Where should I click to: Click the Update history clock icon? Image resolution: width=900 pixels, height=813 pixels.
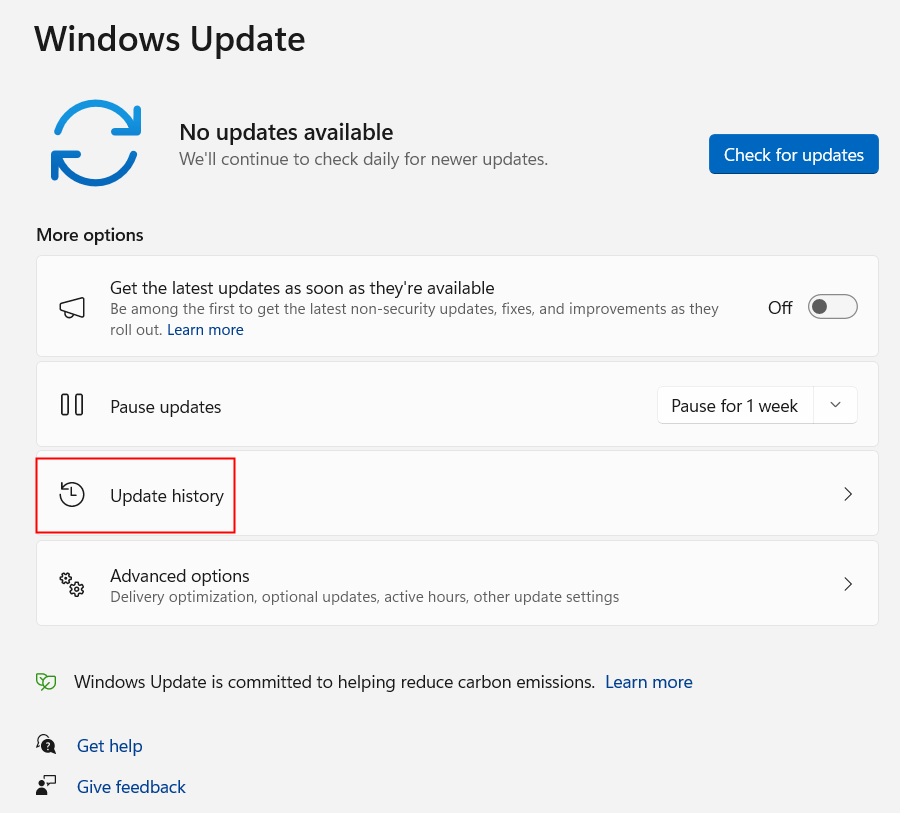pyautogui.click(x=72, y=494)
